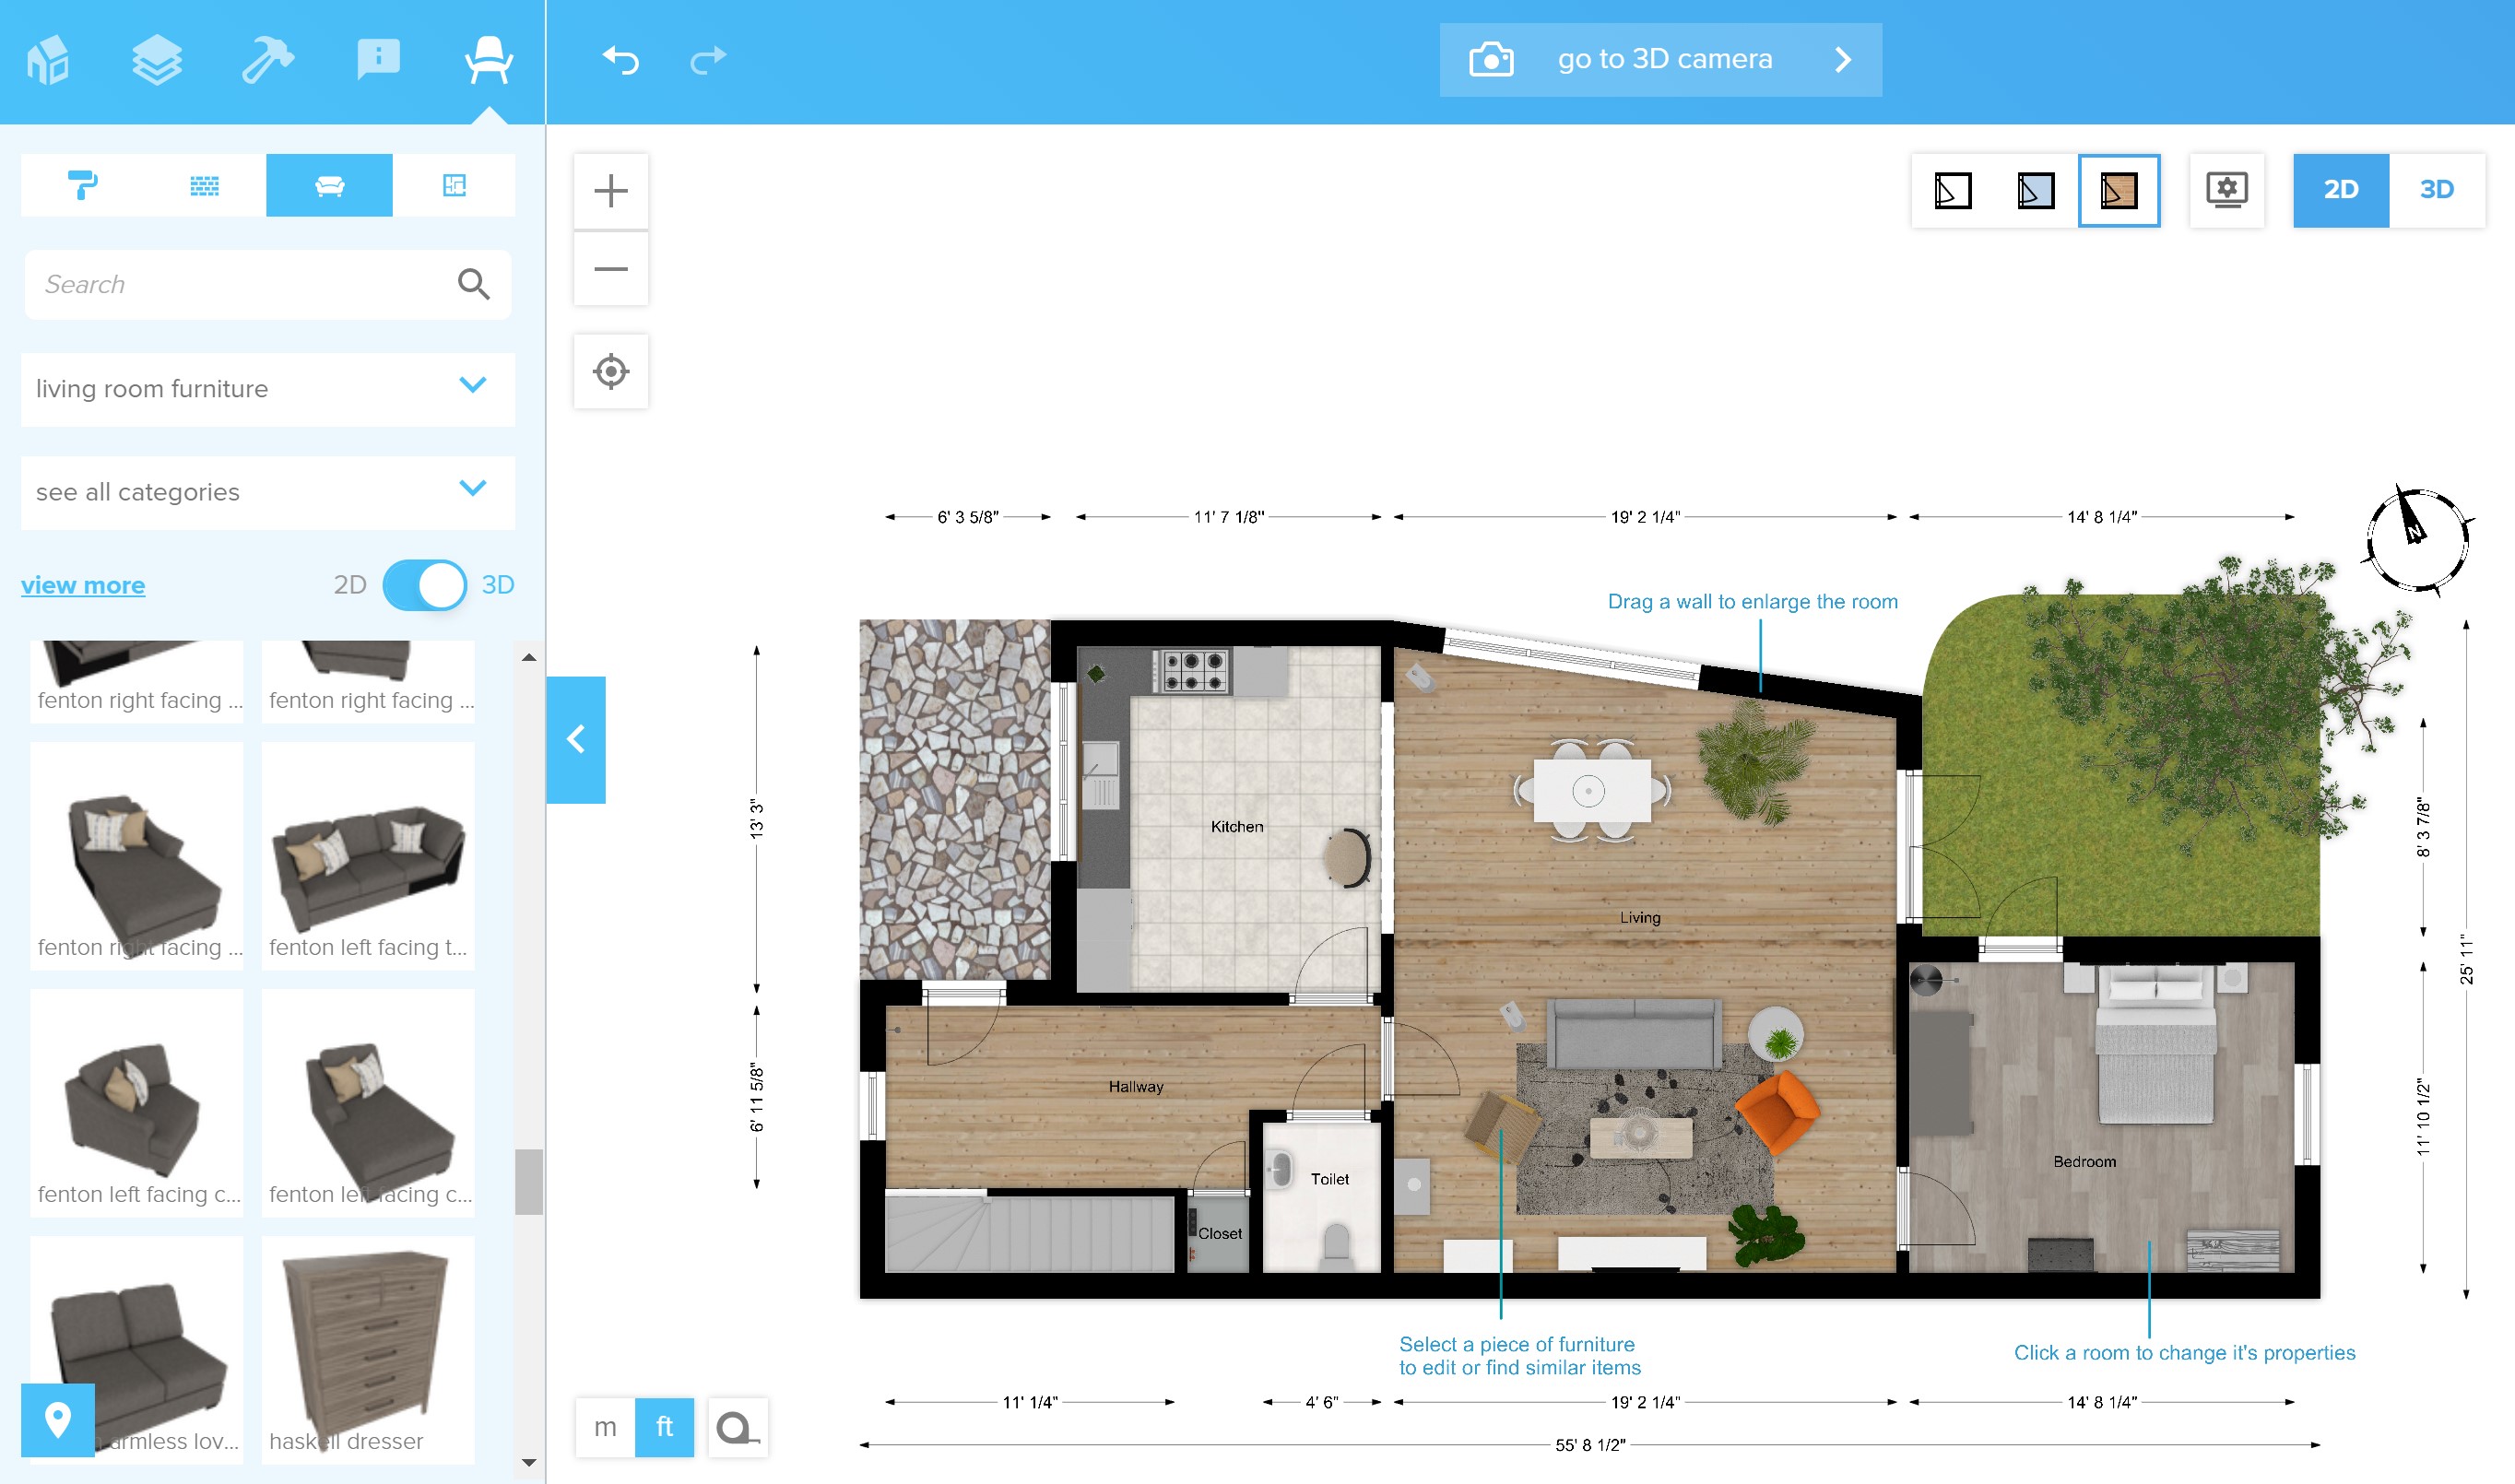Collapse the side panel with the arrow

(576, 740)
